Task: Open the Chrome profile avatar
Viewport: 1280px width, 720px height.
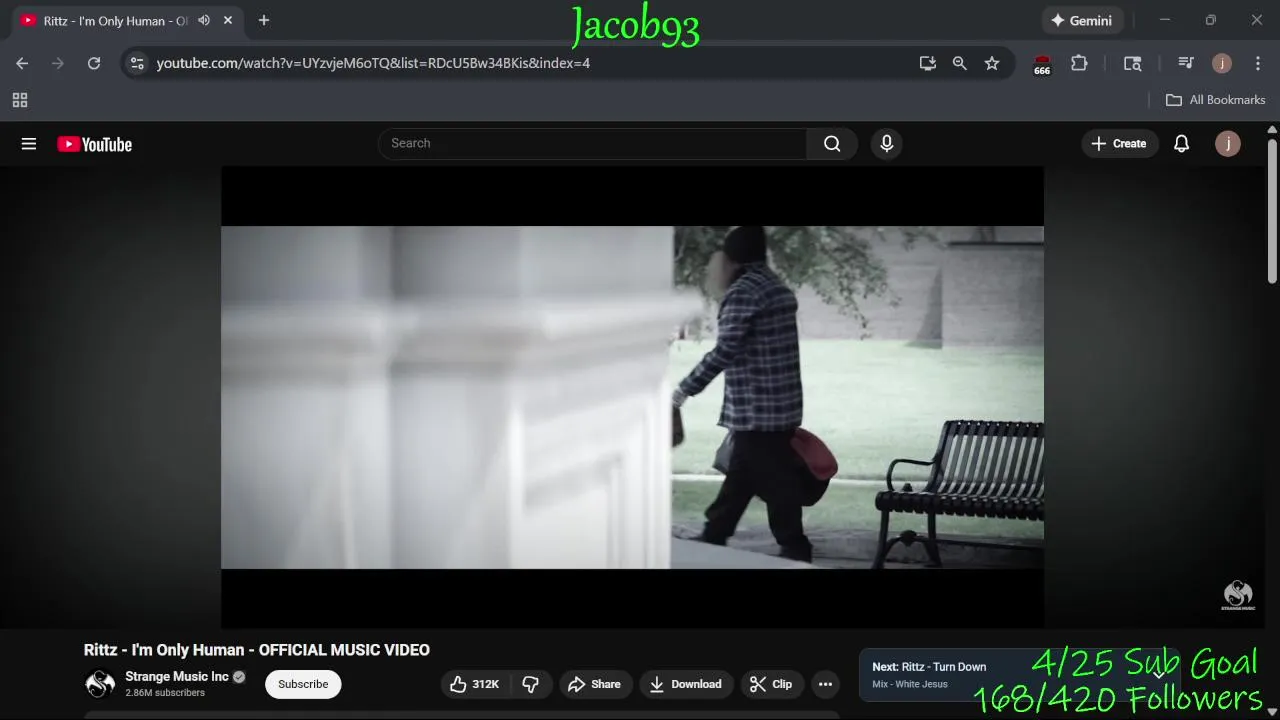Action: pyautogui.click(x=1222, y=63)
